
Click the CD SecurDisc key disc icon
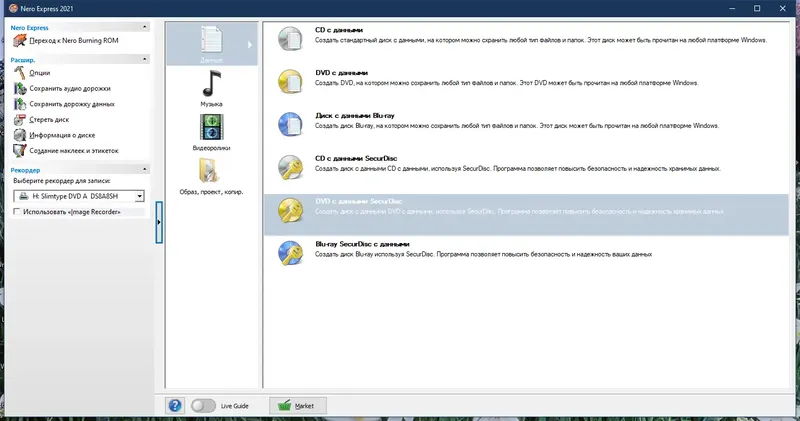pos(290,167)
